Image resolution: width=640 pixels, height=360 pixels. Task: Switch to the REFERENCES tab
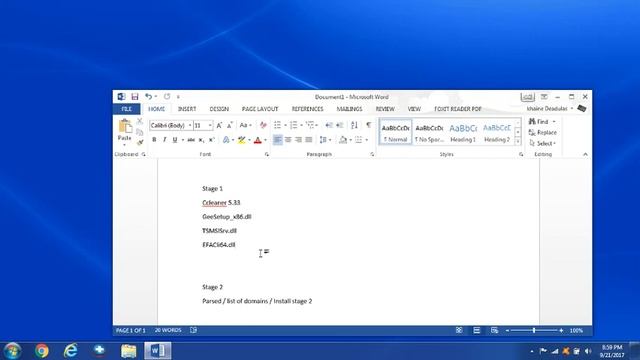[x=307, y=109]
